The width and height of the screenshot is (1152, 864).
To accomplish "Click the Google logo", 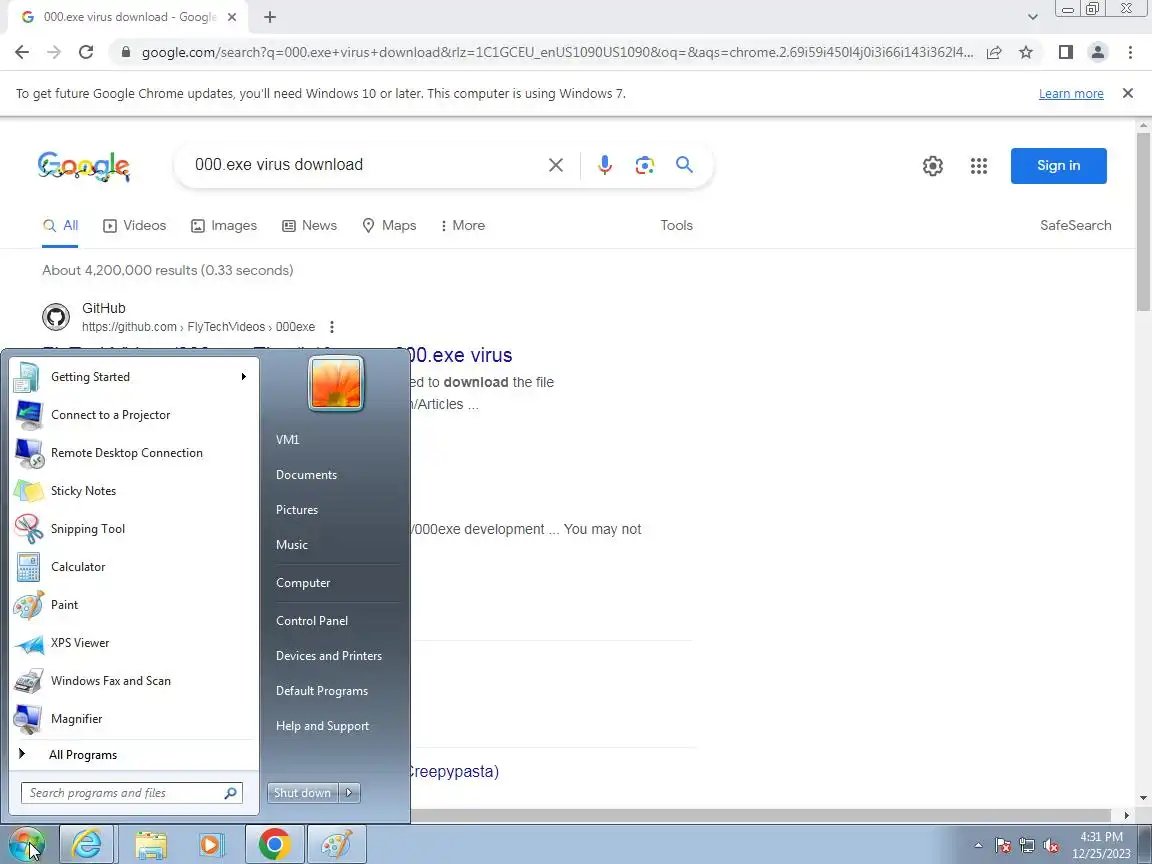I will (84, 167).
